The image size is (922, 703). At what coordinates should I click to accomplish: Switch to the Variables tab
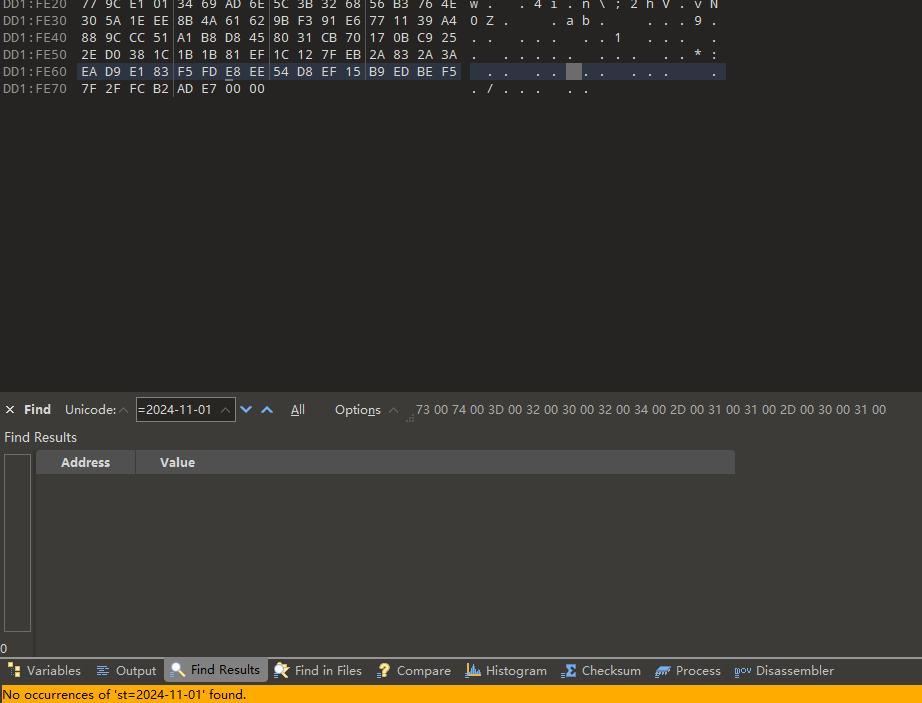[44, 671]
